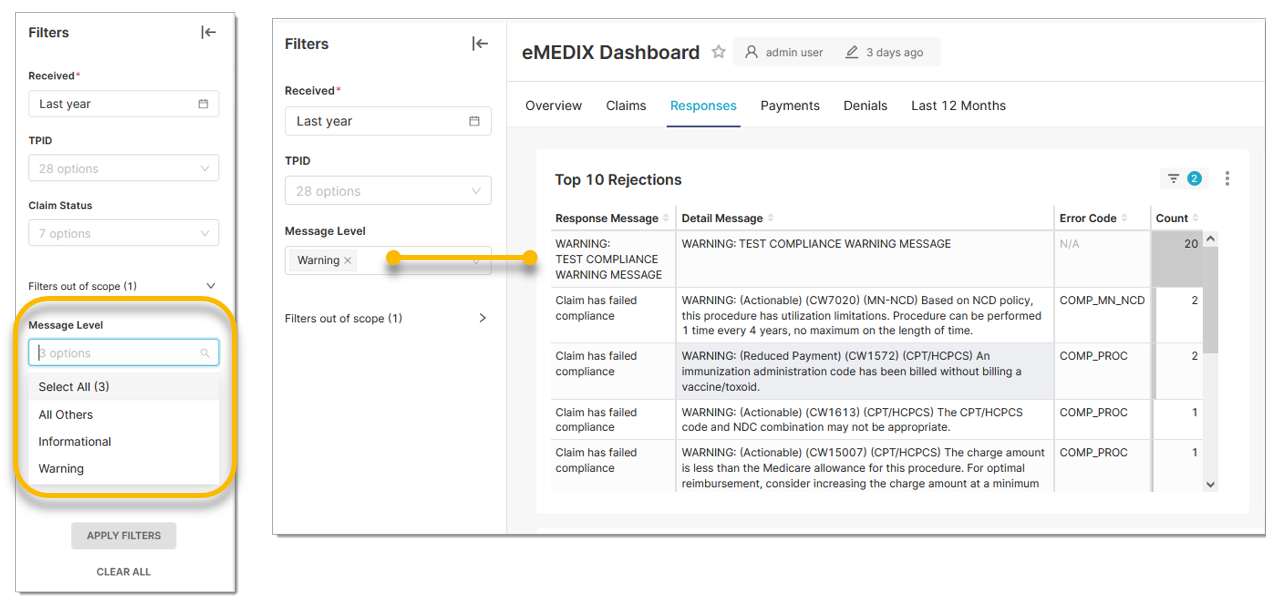
Task: Select the Informational message level option
Action: (75, 442)
